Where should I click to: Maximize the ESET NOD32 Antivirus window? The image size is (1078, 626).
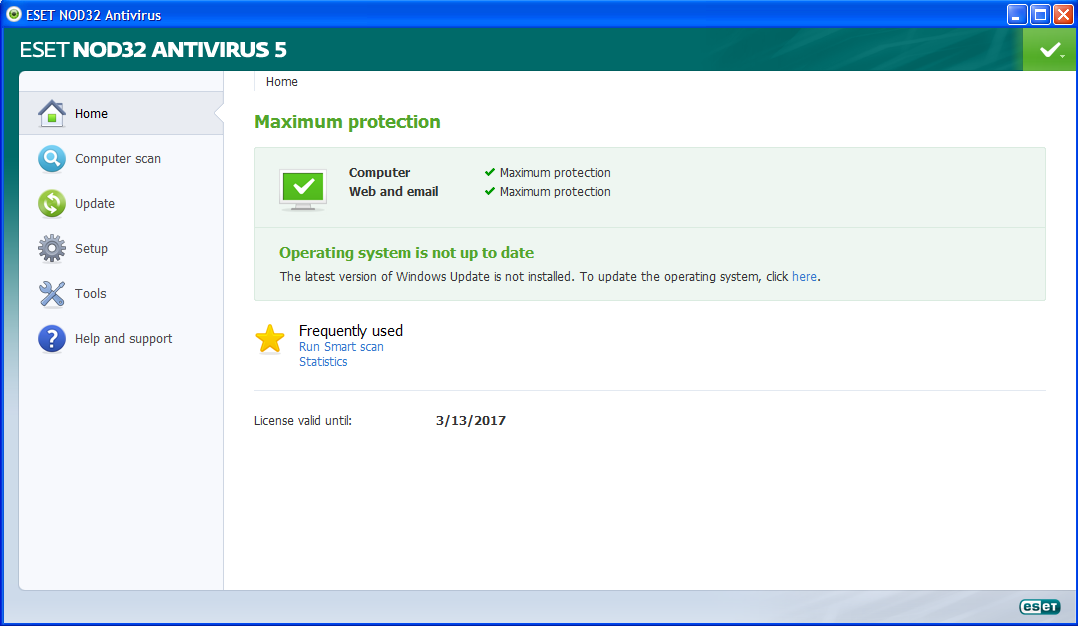click(x=1040, y=14)
